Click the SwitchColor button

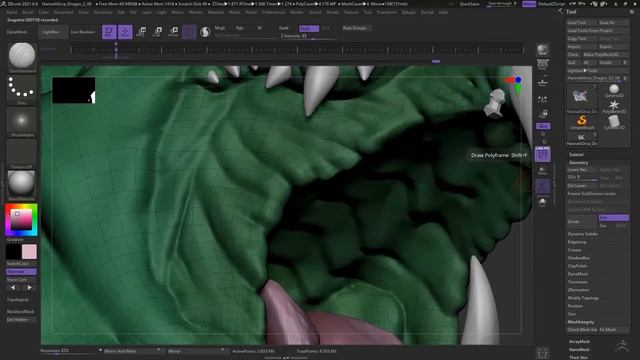point(21,264)
